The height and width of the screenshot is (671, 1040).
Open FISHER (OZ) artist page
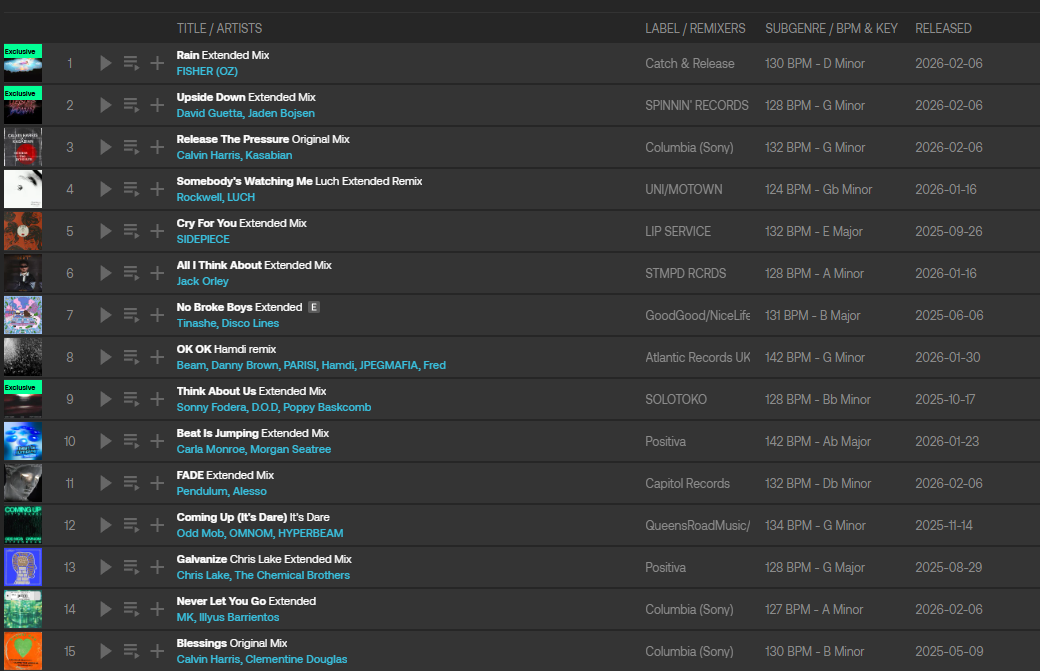point(207,72)
